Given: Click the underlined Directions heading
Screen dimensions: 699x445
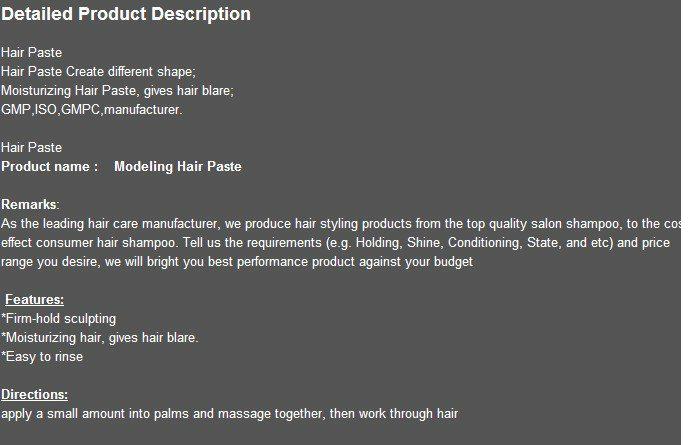Looking at the screenshot, I should 34,395.
